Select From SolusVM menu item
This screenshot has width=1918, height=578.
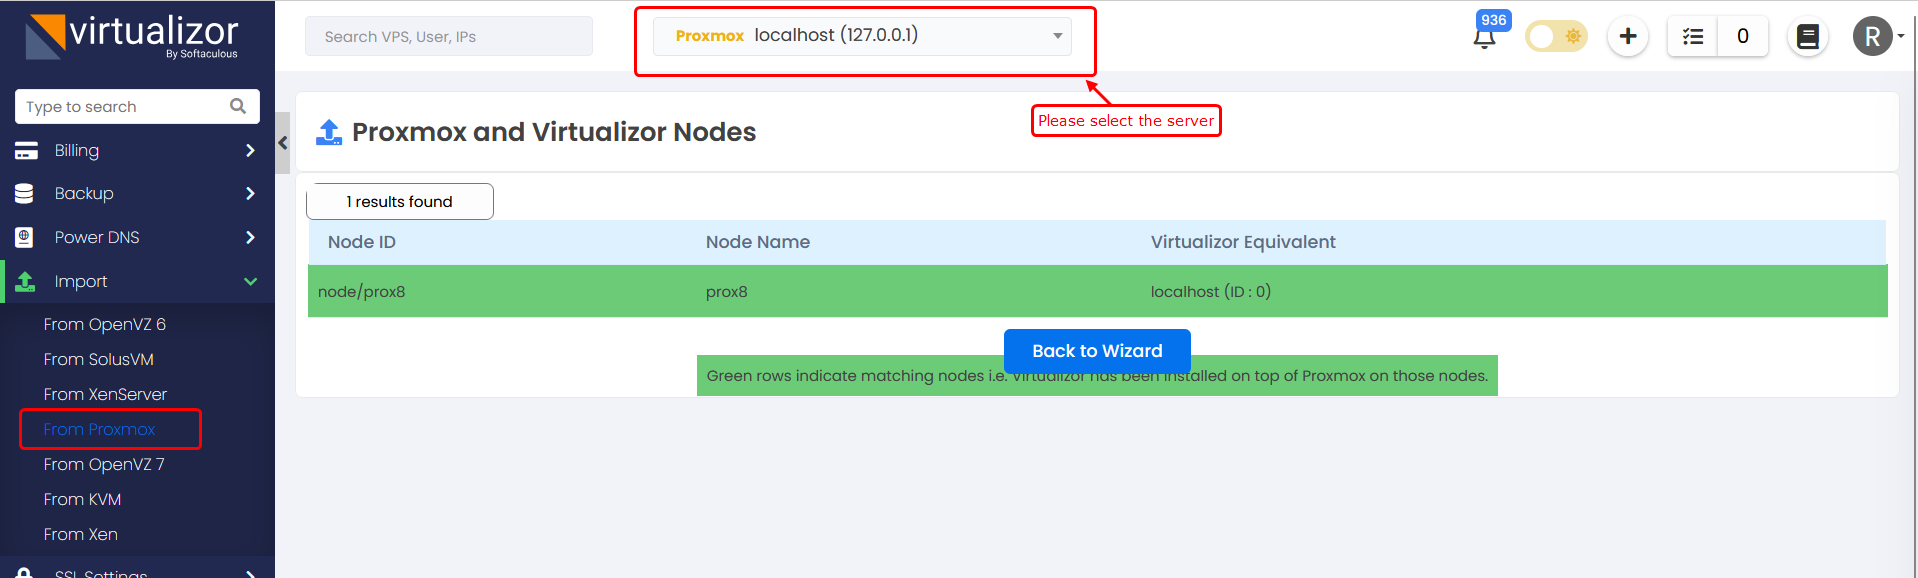click(x=99, y=359)
